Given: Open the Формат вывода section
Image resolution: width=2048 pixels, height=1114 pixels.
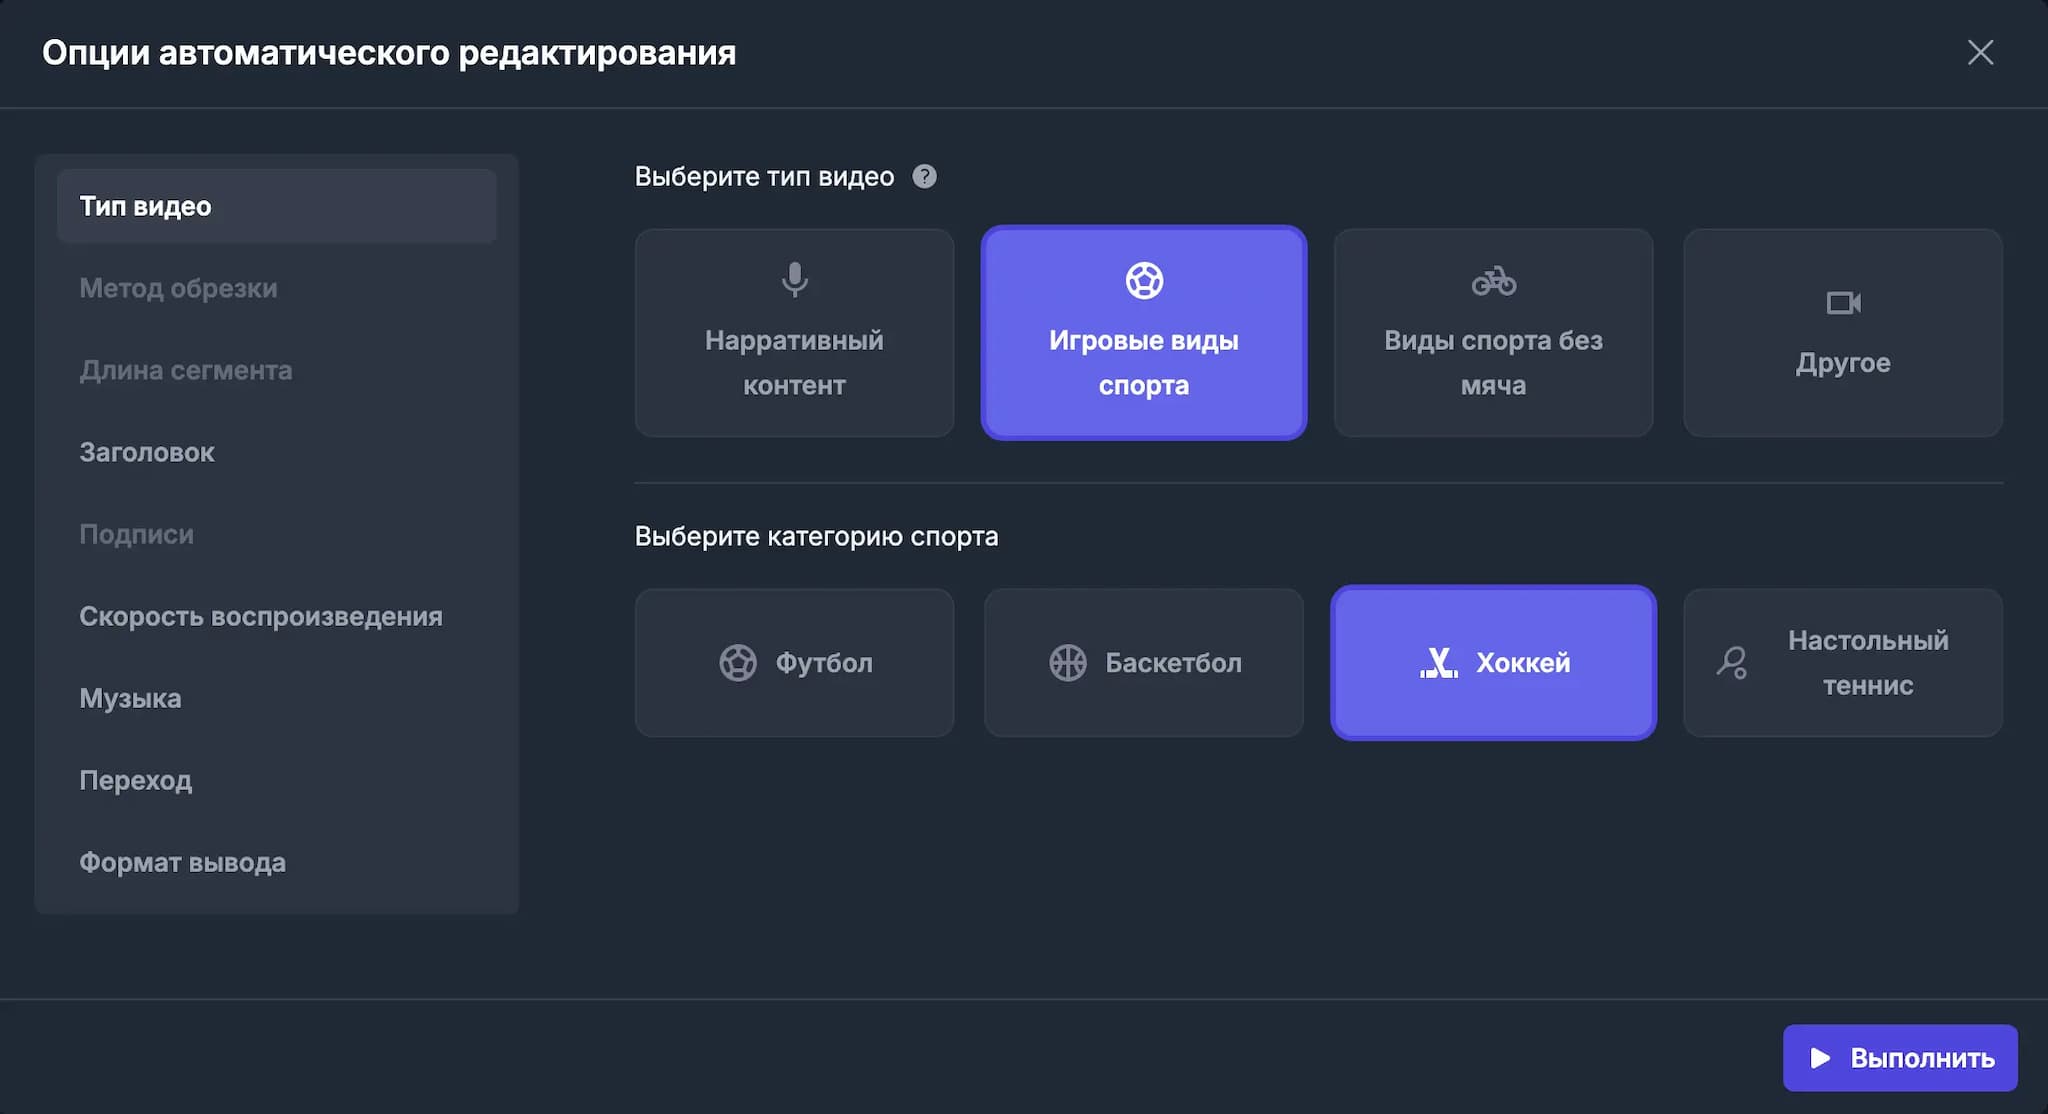Looking at the screenshot, I should pyautogui.click(x=182, y=862).
